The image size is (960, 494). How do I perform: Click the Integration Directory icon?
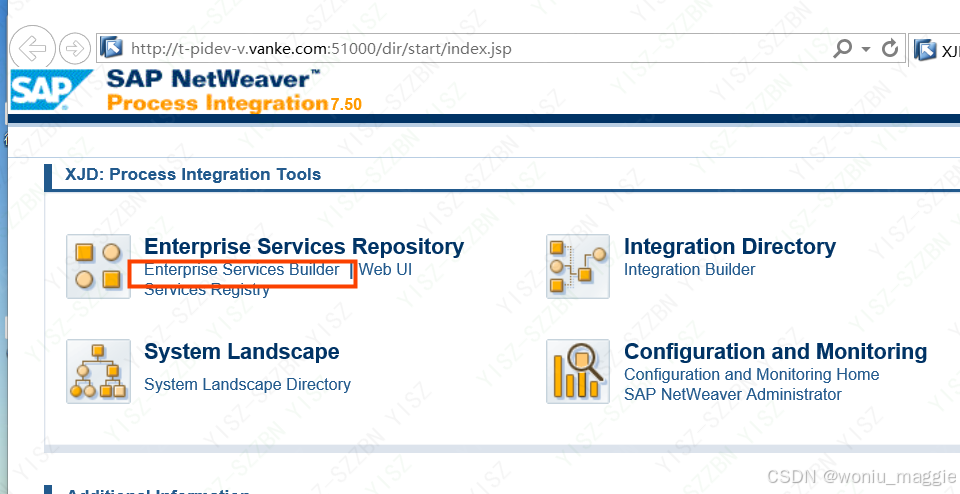coord(578,266)
